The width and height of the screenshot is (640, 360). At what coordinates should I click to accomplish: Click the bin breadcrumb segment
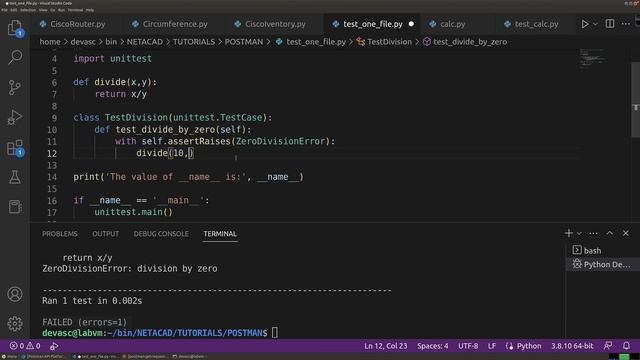111,42
